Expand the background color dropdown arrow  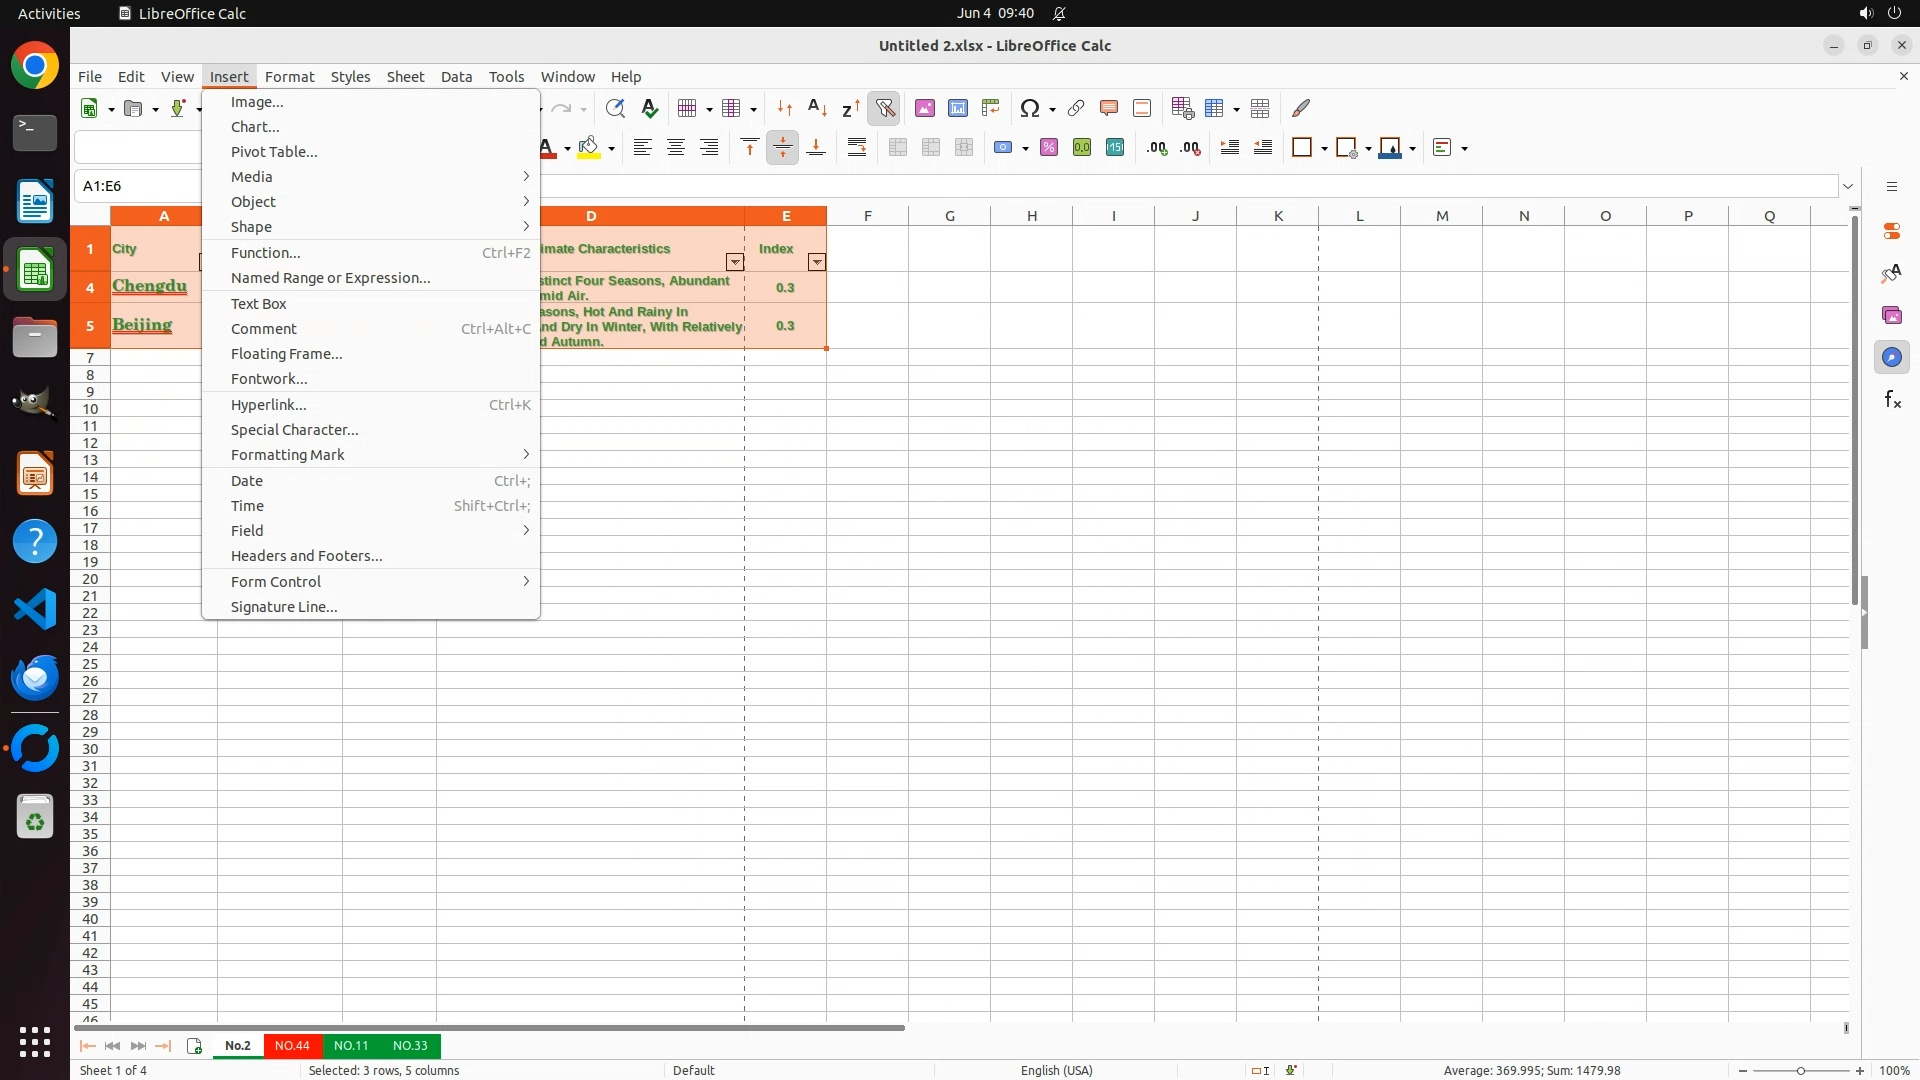coord(611,149)
